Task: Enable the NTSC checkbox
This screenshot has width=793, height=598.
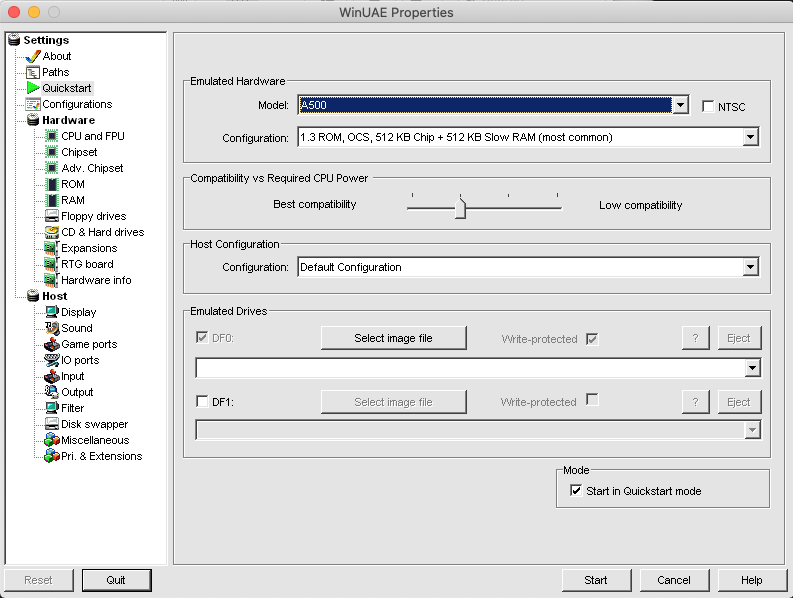Action: point(709,107)
